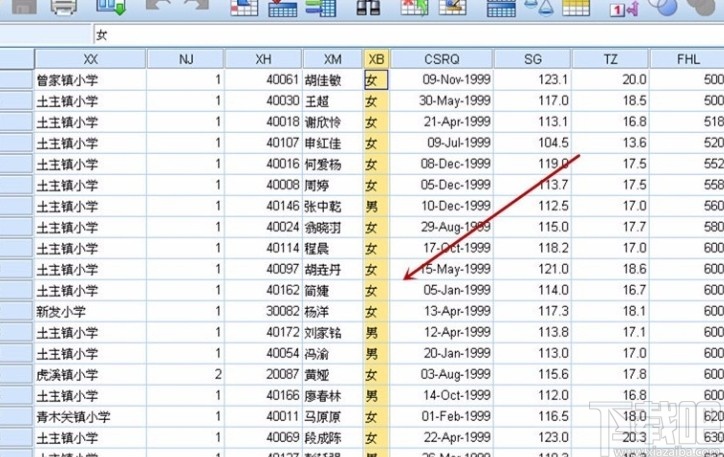
Task: Click the XH cell 20087
Action: pyautogui.click(x=263, y=374)
